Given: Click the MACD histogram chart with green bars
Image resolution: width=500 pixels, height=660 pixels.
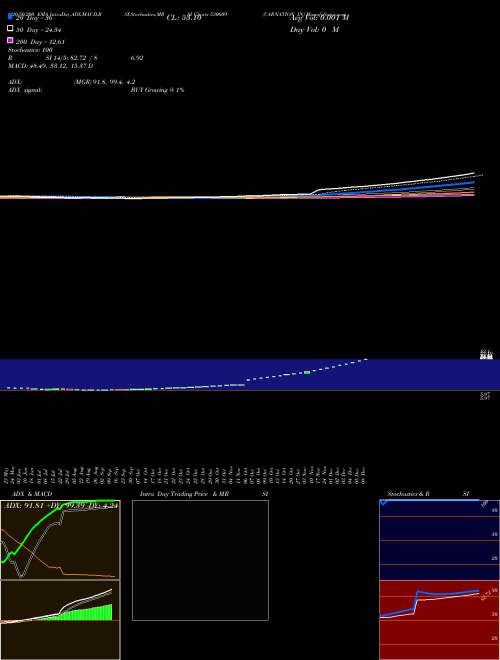Looking at the screenshot, I should tap(60, 620).
